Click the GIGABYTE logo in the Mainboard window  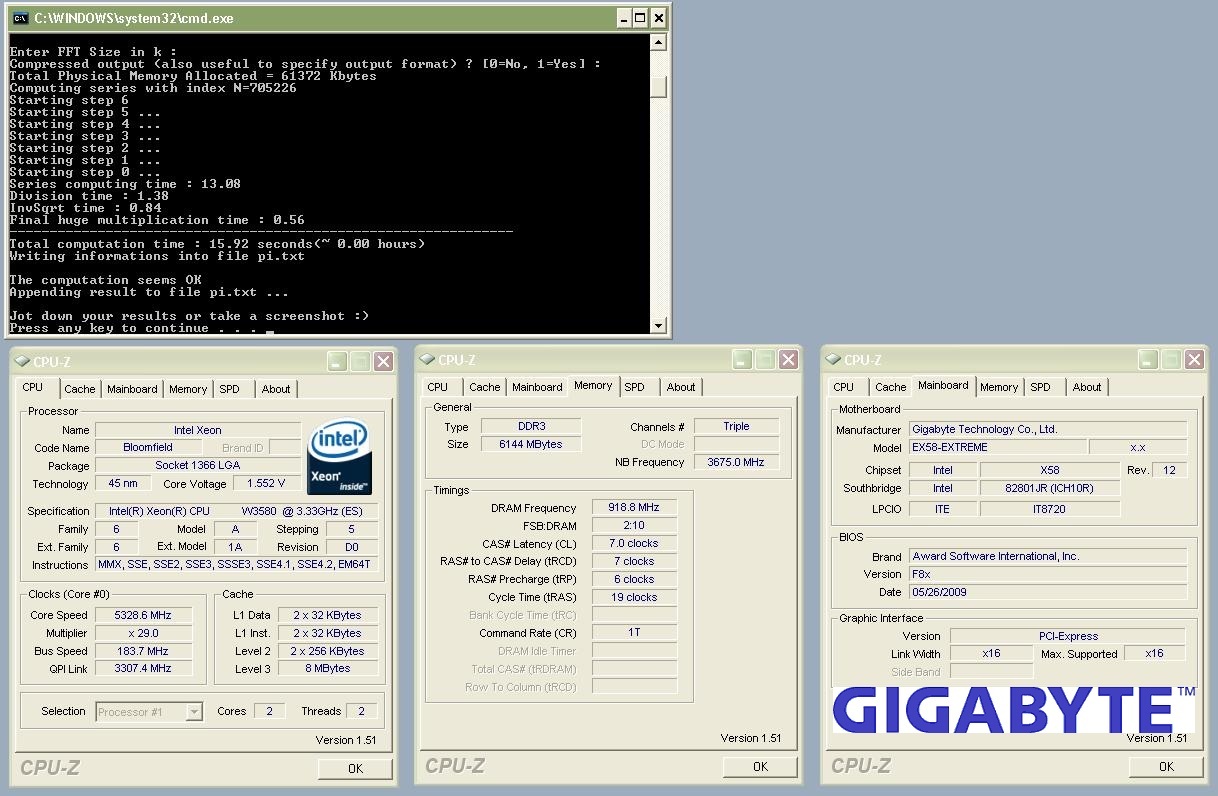click(1014, 709)
